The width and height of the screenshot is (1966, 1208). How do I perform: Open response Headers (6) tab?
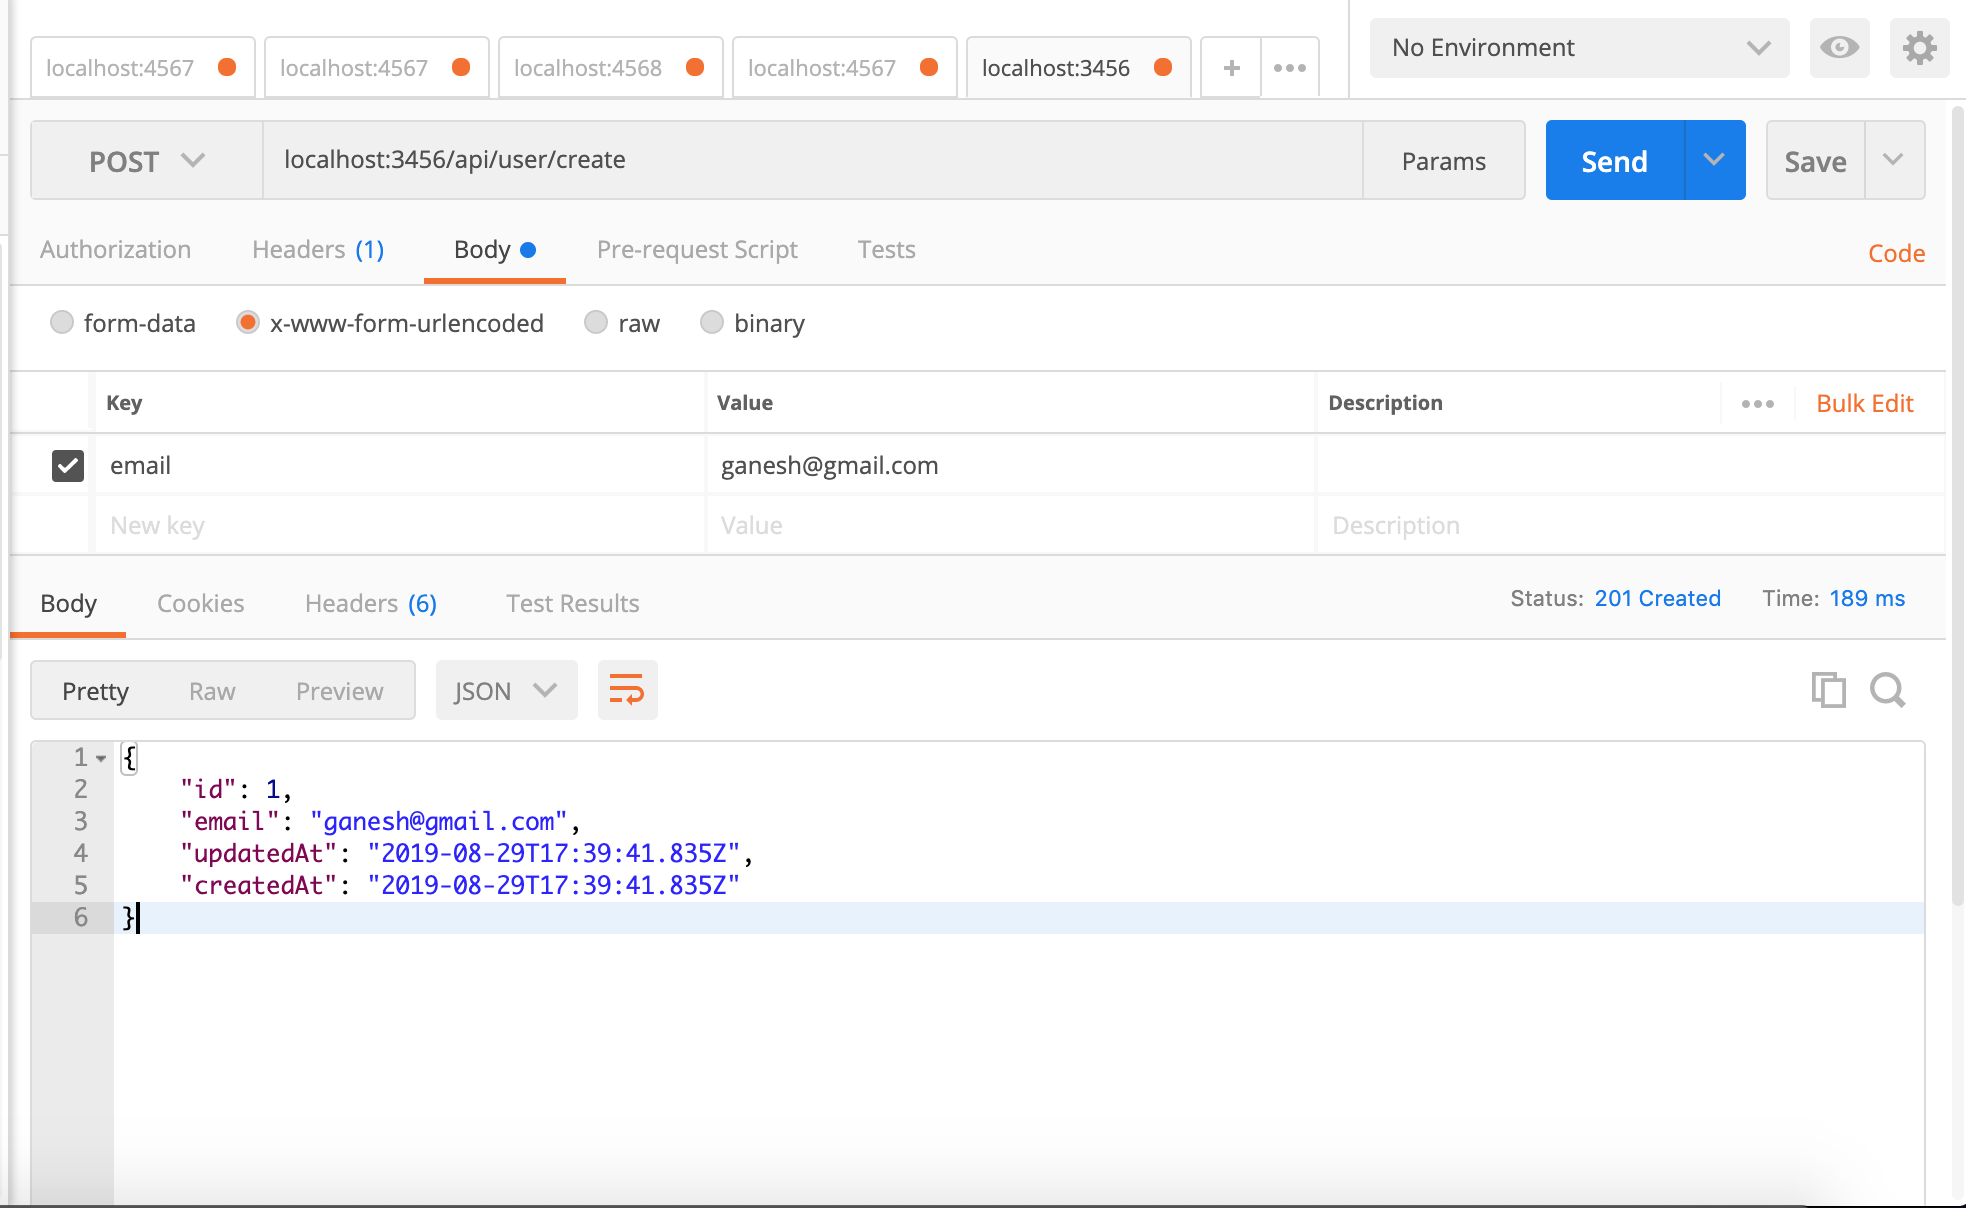pos(370,604)
